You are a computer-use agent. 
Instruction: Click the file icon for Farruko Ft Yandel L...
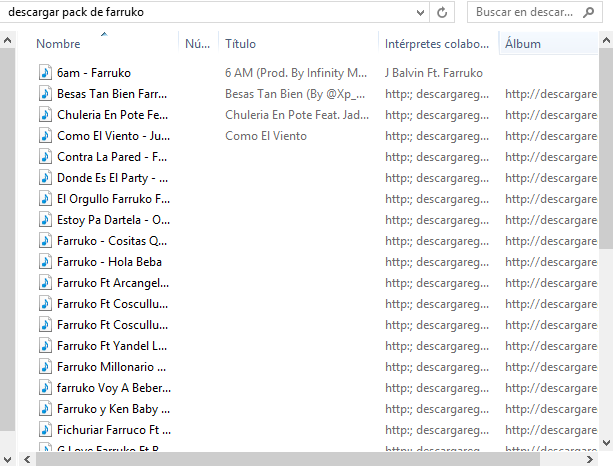click(x=45, y=346)
